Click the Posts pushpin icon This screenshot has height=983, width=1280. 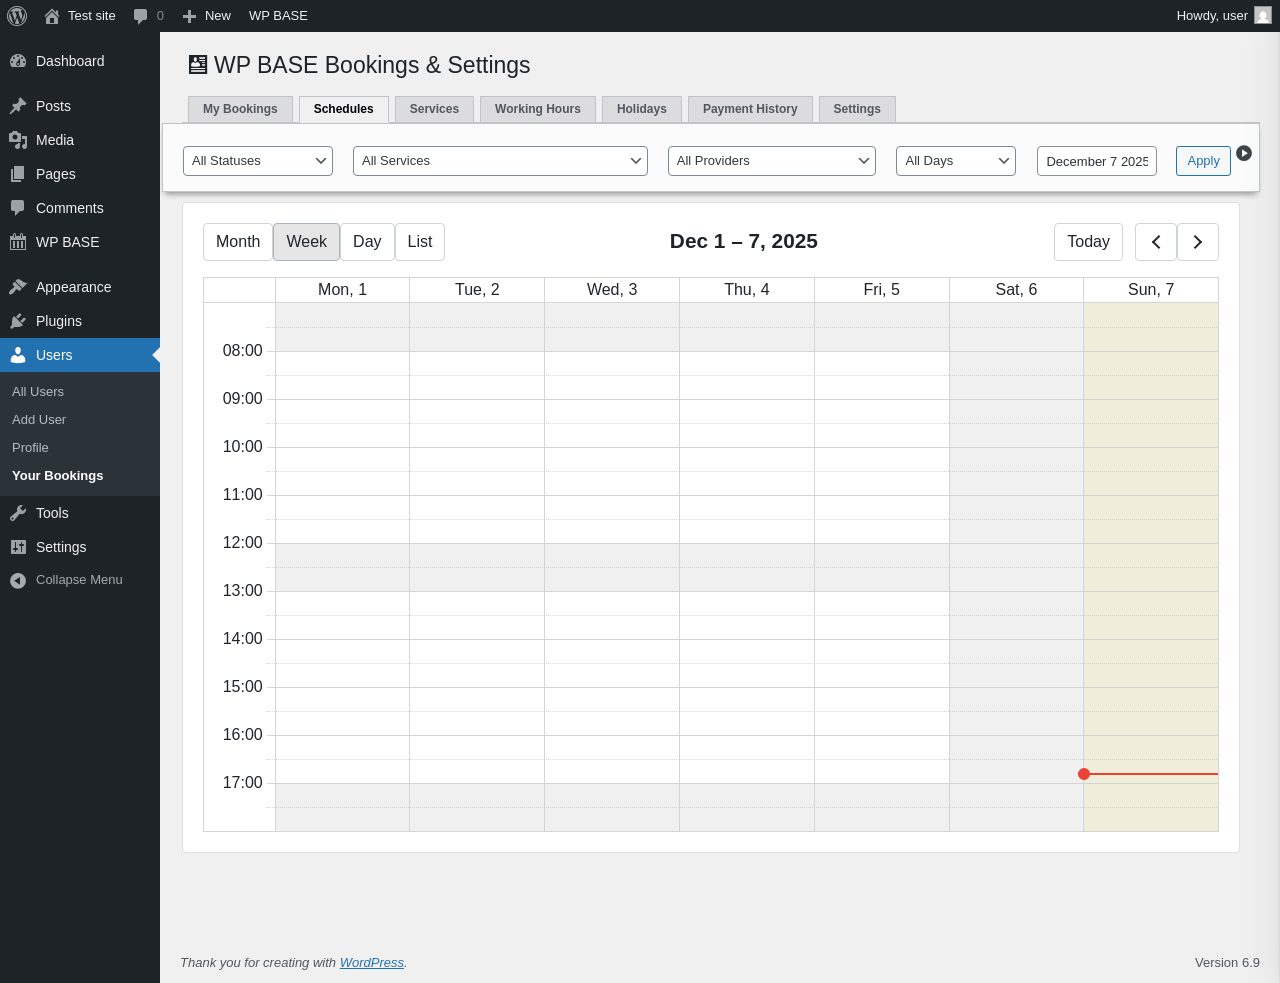18,106
